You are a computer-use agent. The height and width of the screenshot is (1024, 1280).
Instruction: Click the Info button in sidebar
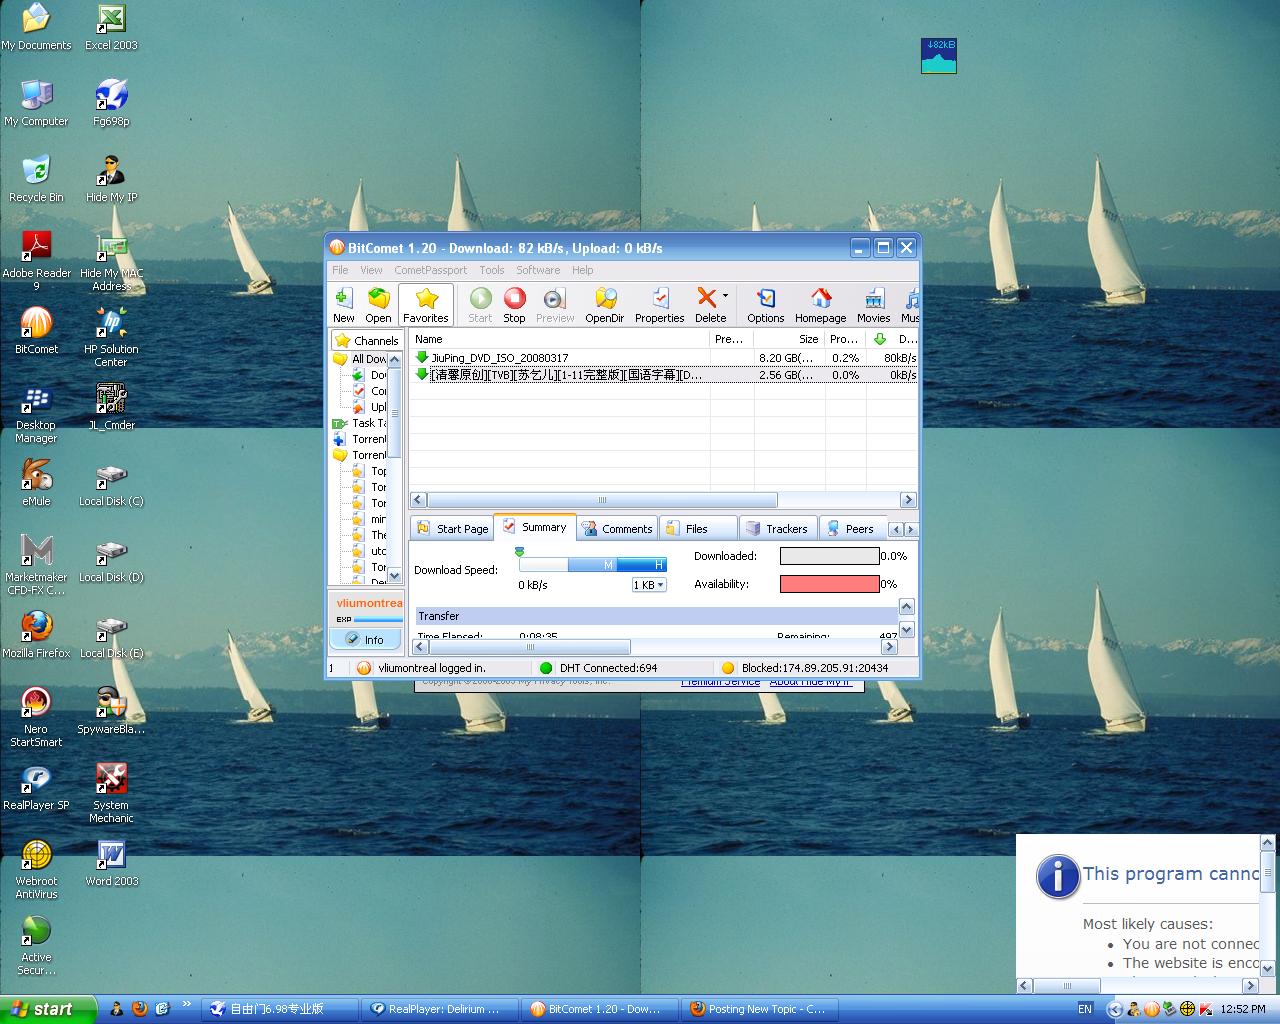click(365, 639)
